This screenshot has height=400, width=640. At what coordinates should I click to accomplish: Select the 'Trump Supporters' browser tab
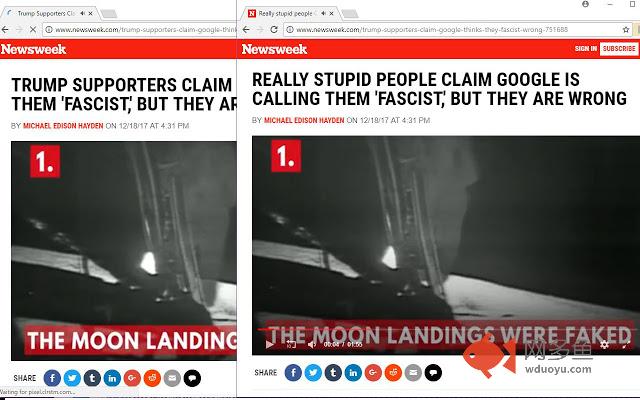coord(50,13)
